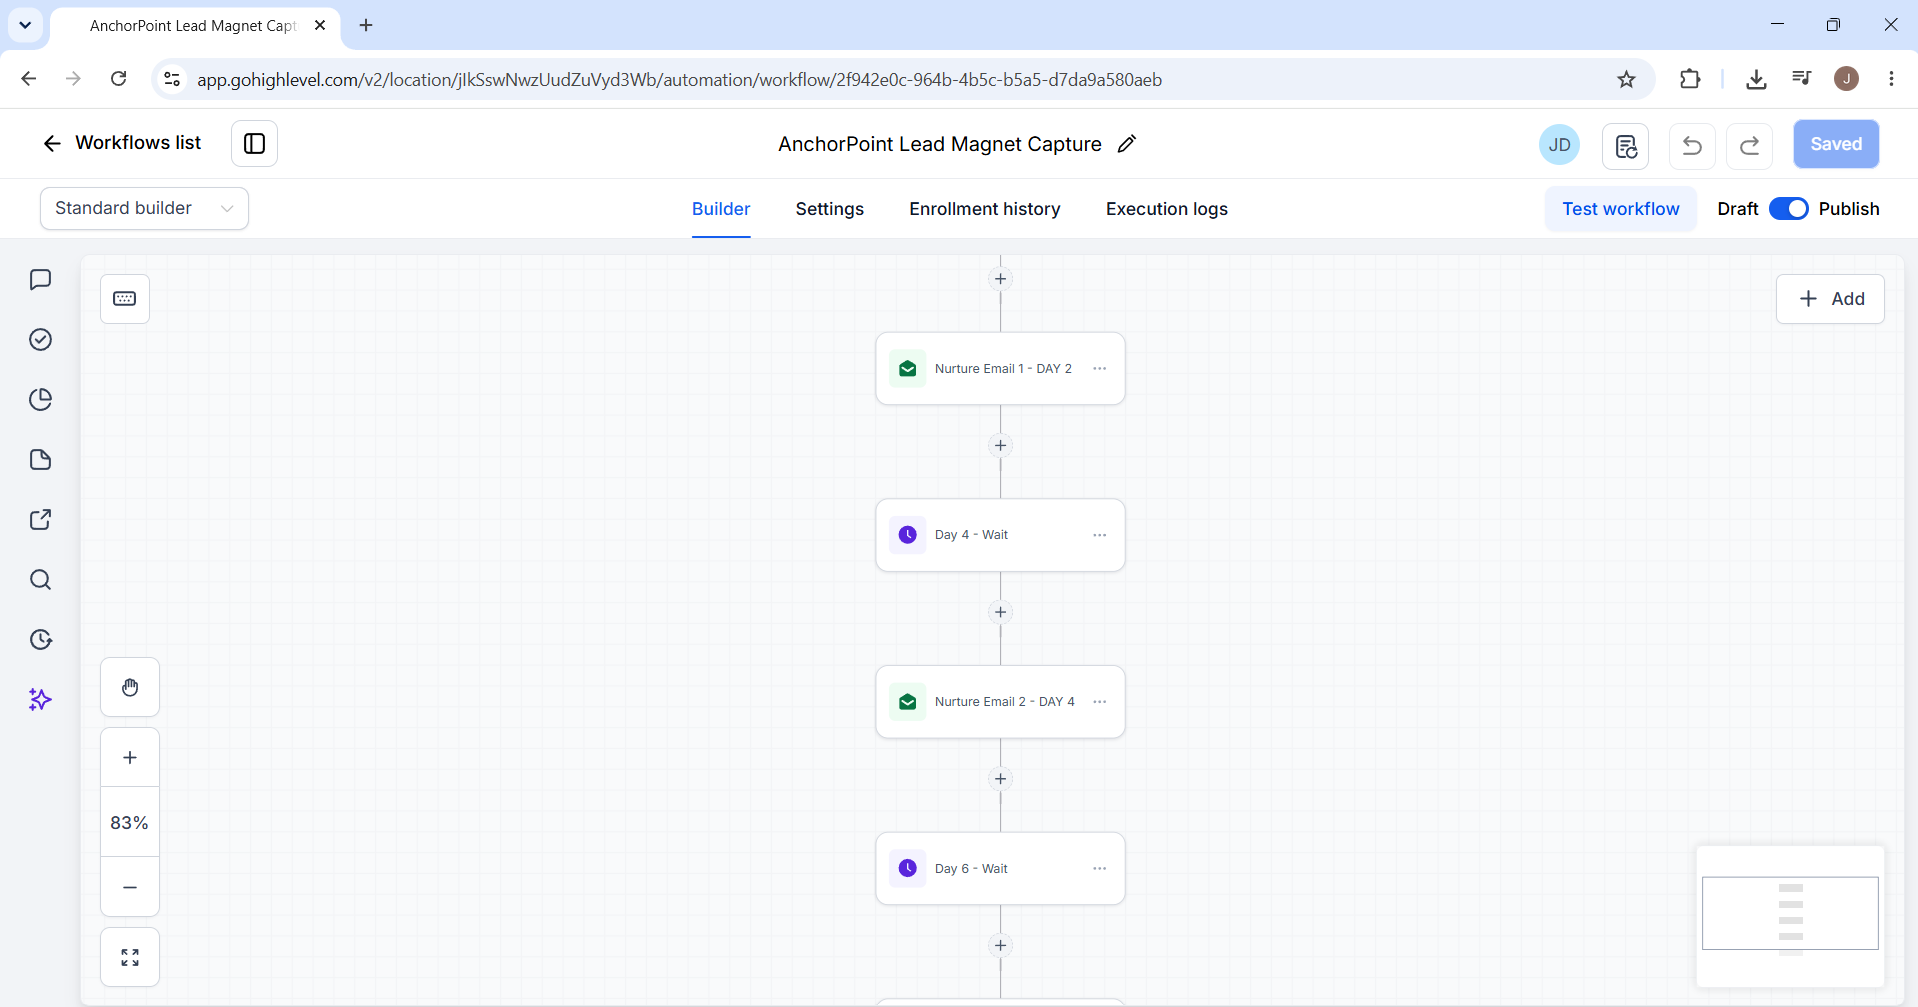
Task: Open the Execution logs tab
Action: [x=1166, y=209]
